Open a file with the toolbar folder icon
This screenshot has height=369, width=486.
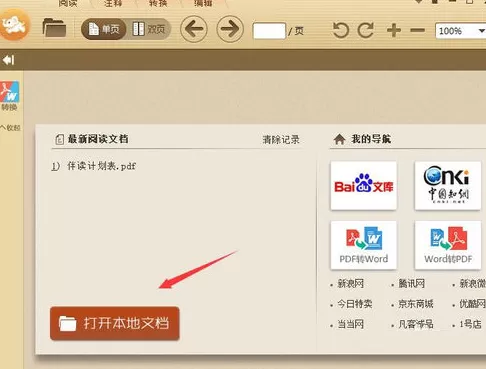(54, 28)
